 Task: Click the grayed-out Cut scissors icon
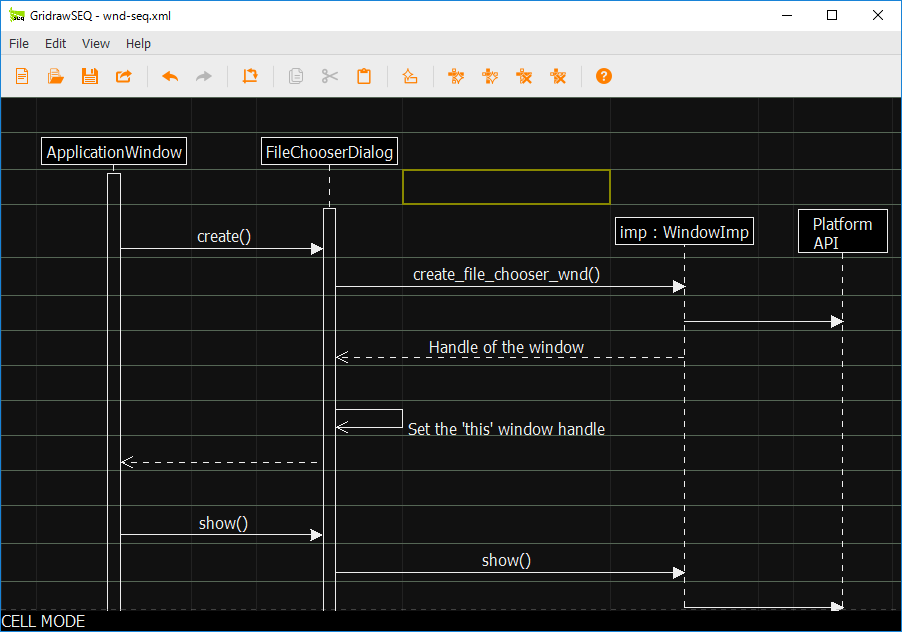click(330, 76)
